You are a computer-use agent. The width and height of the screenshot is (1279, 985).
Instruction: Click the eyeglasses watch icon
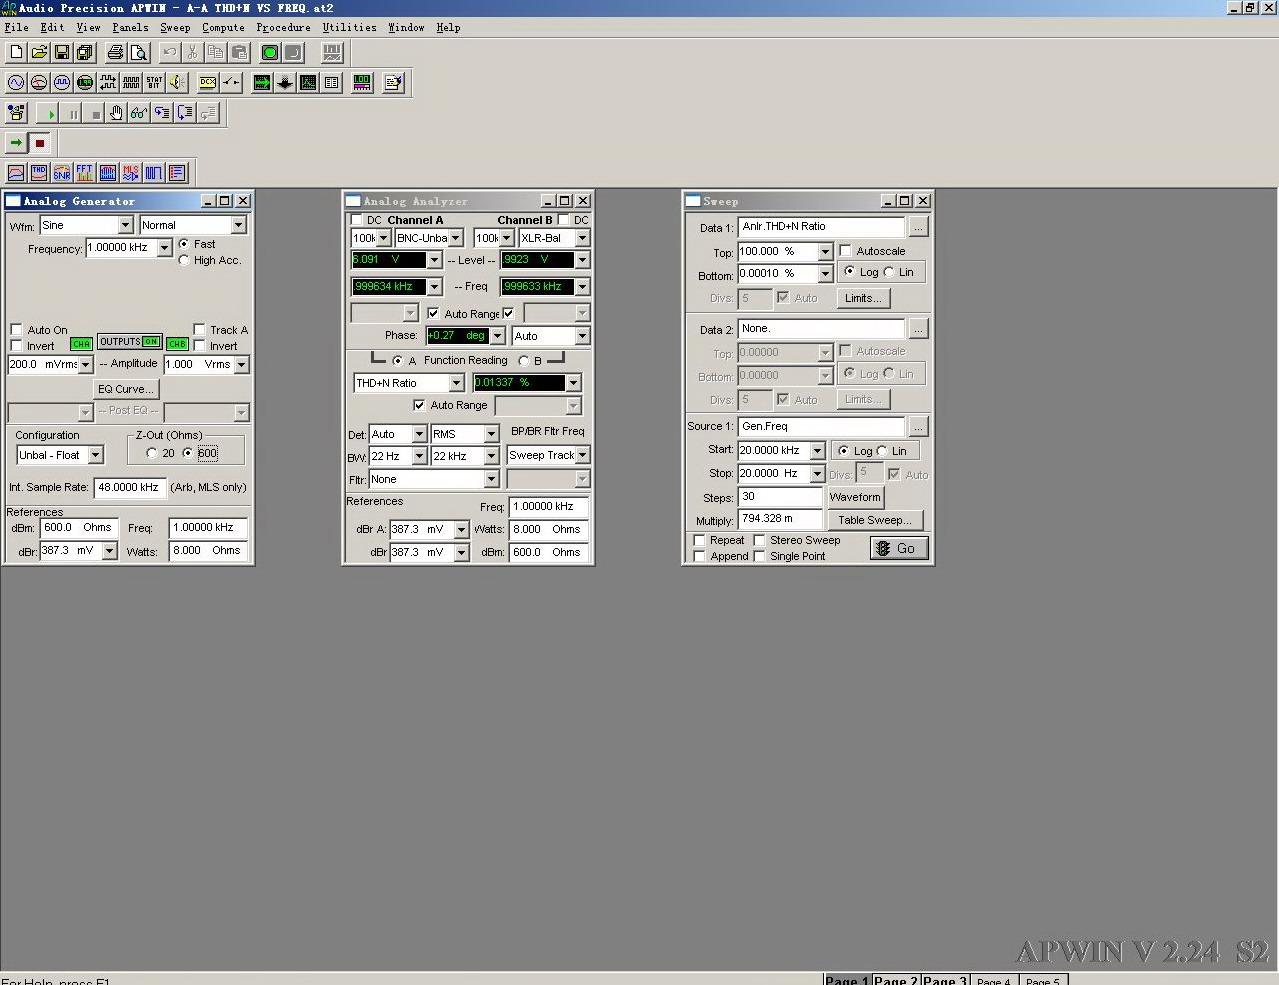(139, 114)
